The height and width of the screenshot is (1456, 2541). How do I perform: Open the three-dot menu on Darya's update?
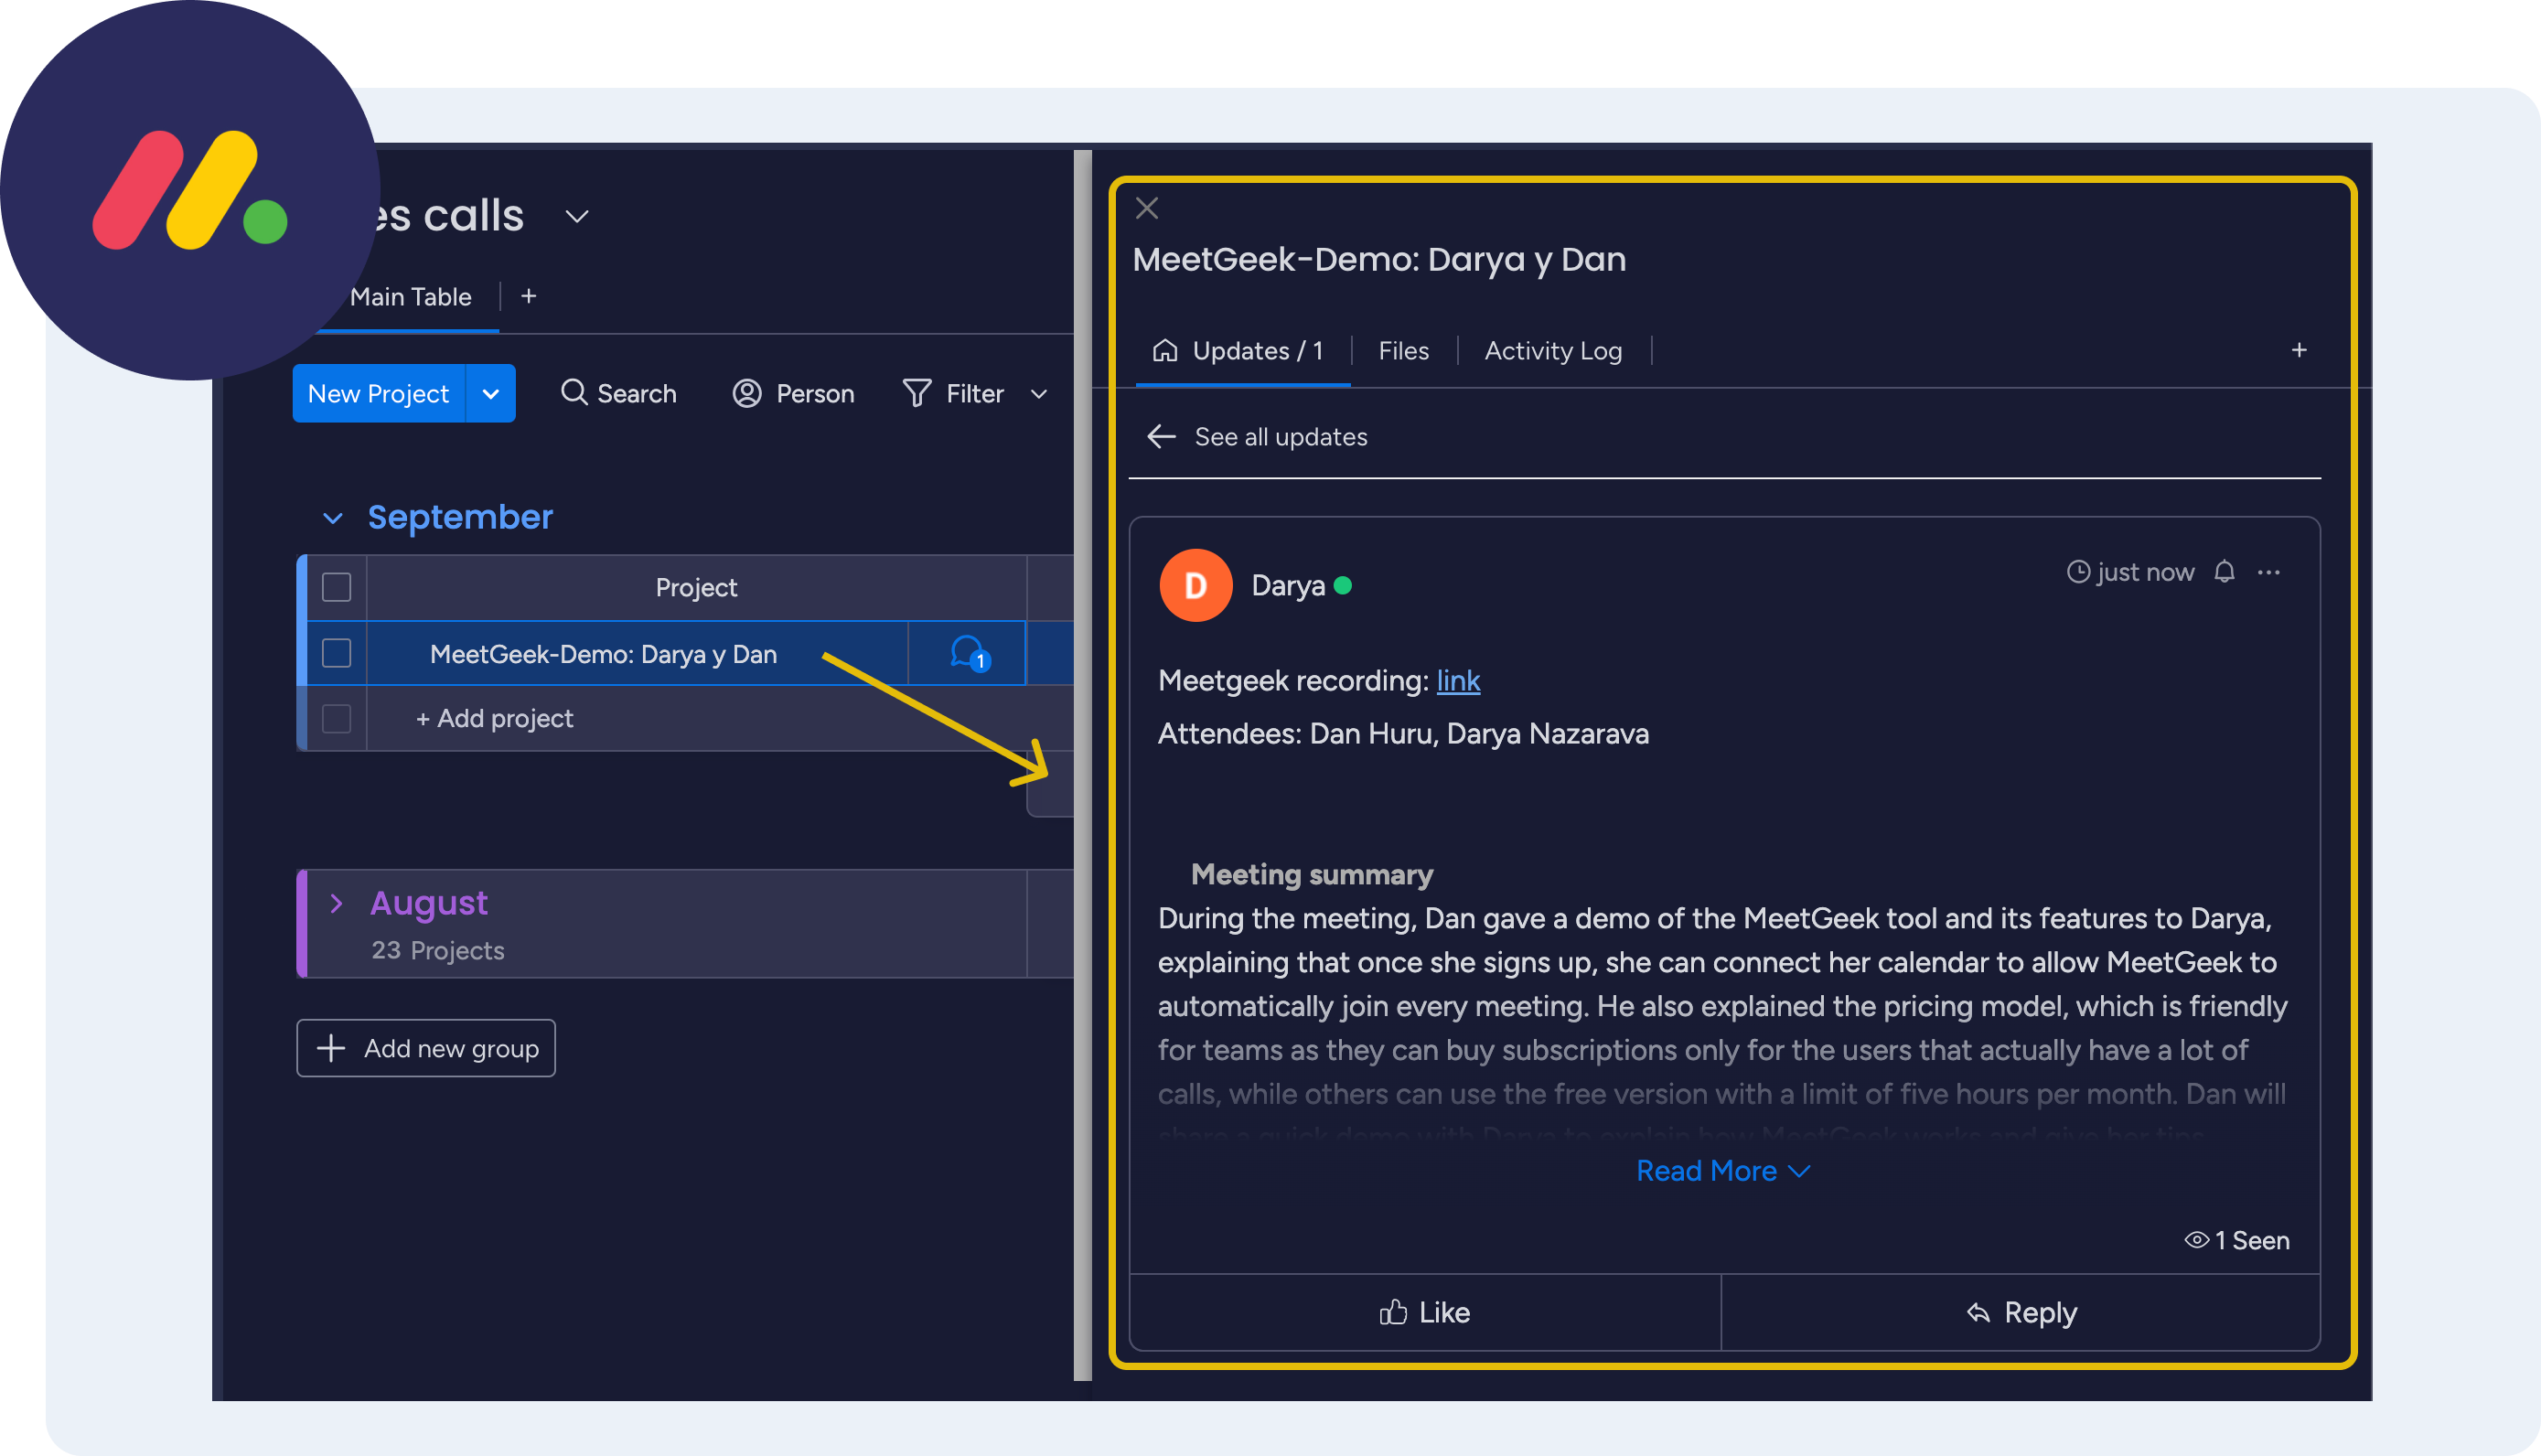coord(2269,572)
